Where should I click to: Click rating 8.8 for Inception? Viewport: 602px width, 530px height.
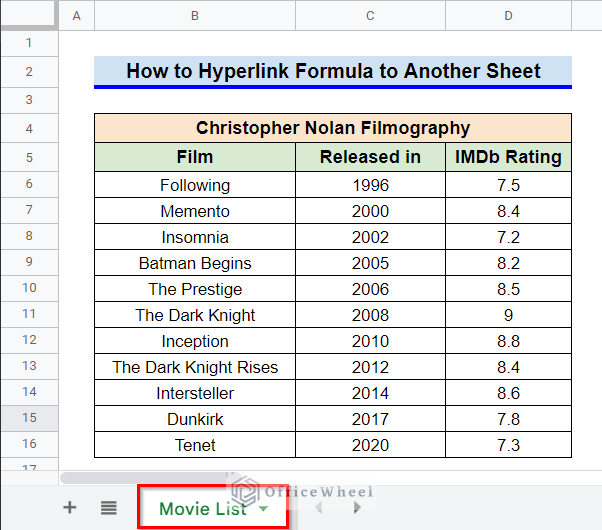(508, 341)
